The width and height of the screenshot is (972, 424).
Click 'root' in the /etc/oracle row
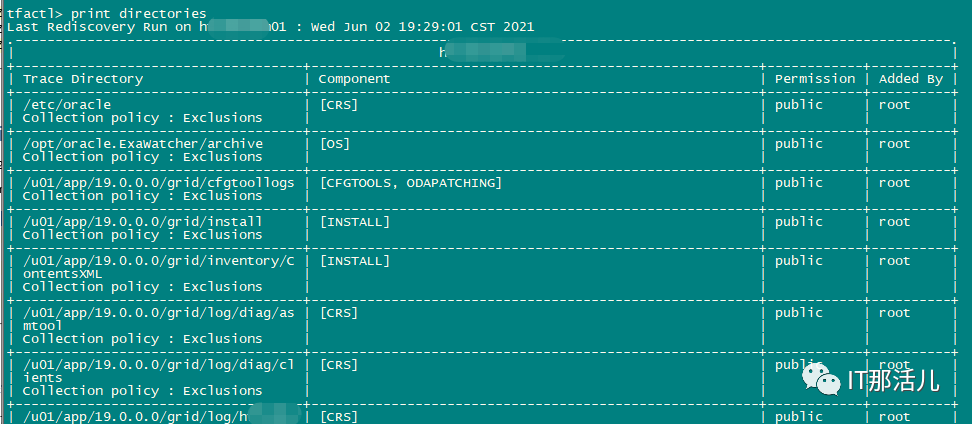(895, 105)
